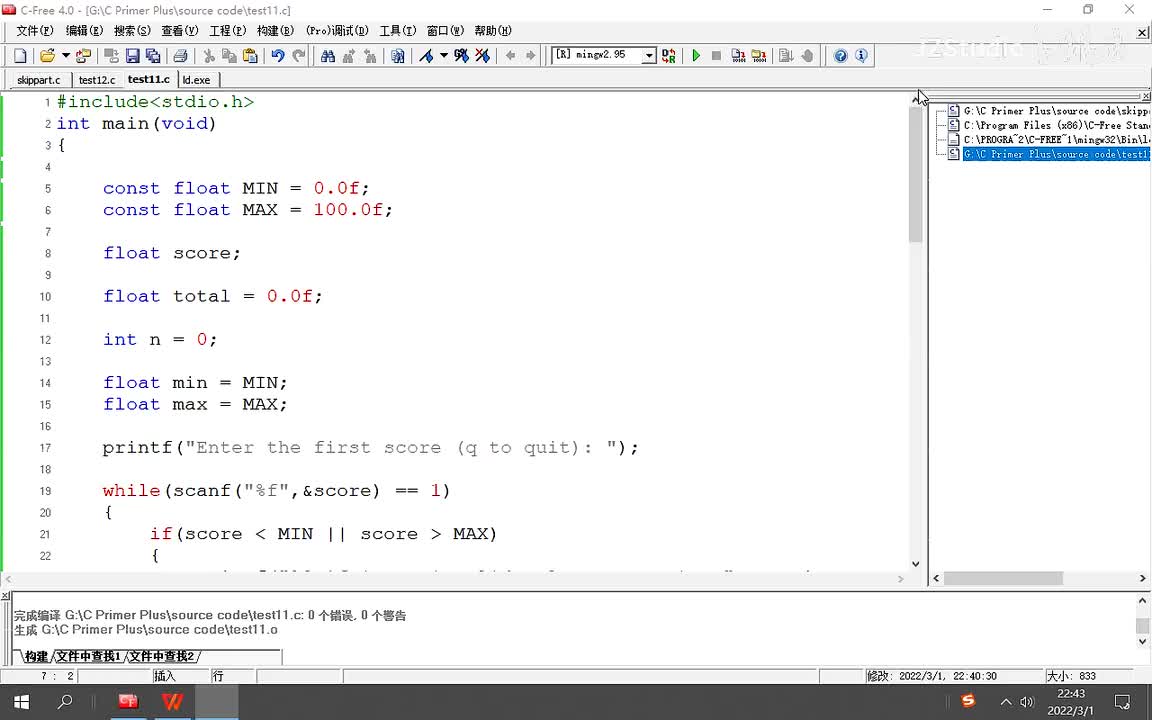1152x720 pixels.
Task: Open the 查看(V) menu
Action: pyautogui.click(x=180, y=31)
